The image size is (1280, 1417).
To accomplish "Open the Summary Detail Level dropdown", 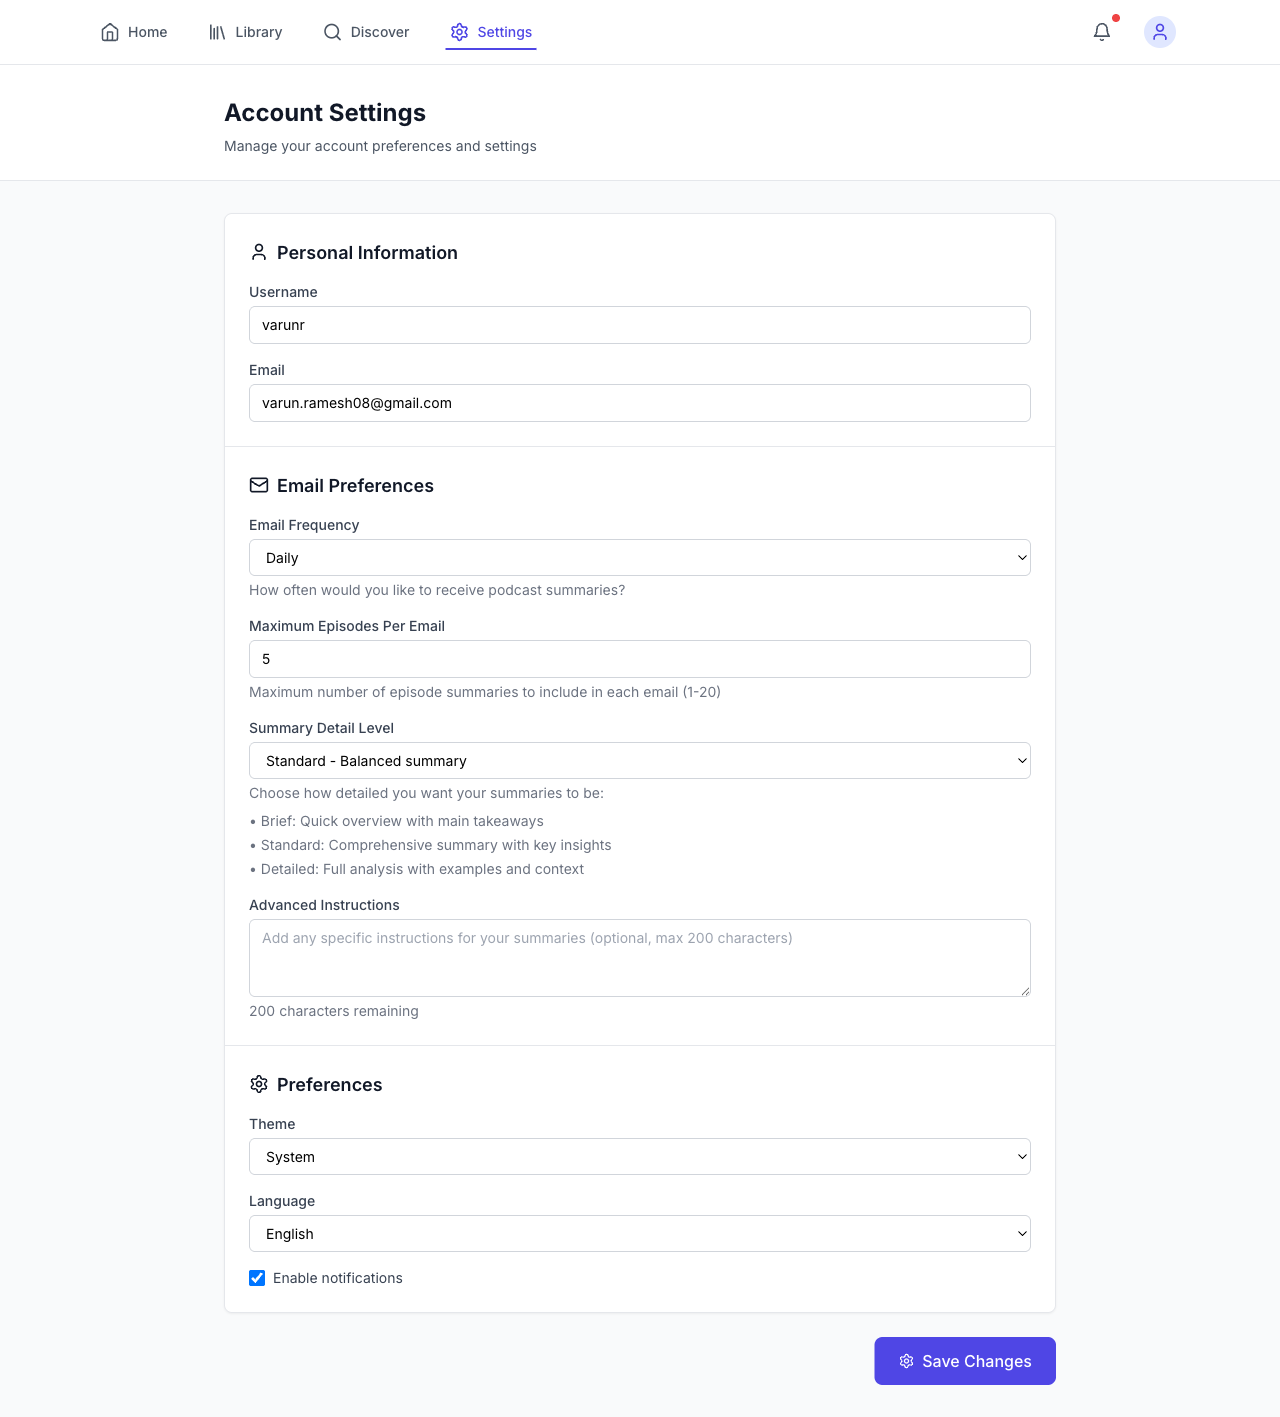I will (x=639, y=760).
